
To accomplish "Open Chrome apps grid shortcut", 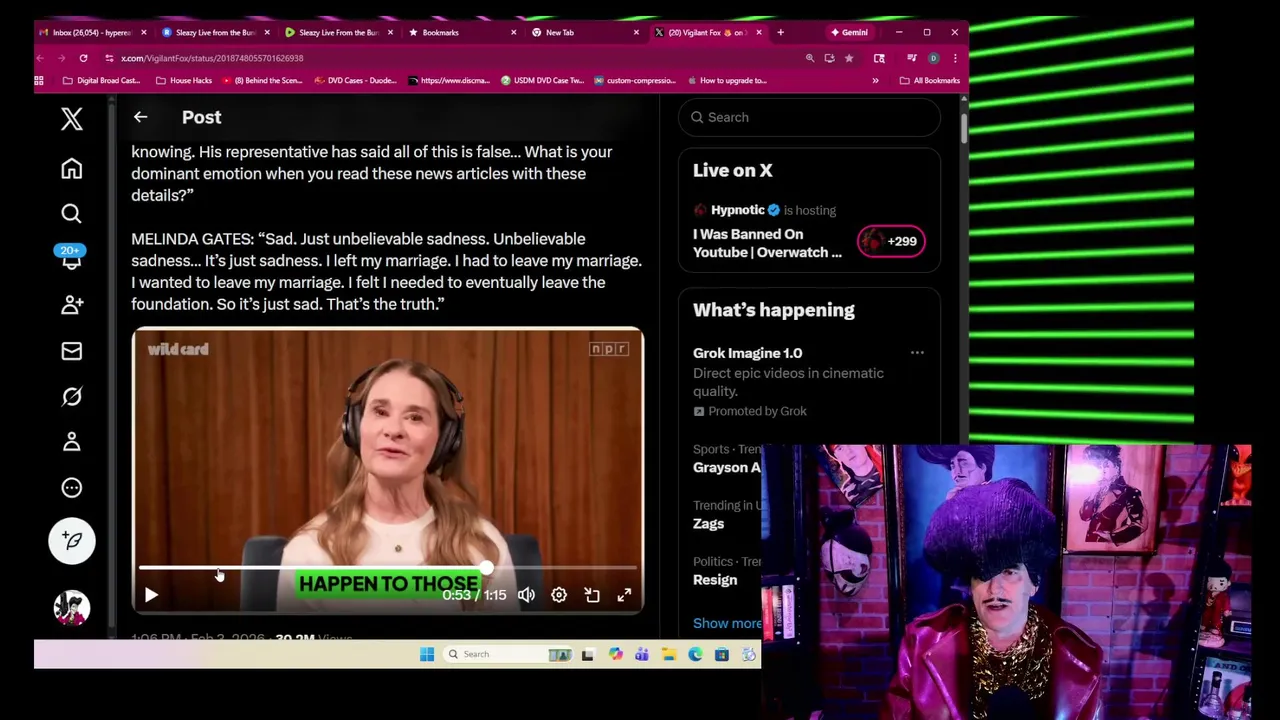I will 39,80.
